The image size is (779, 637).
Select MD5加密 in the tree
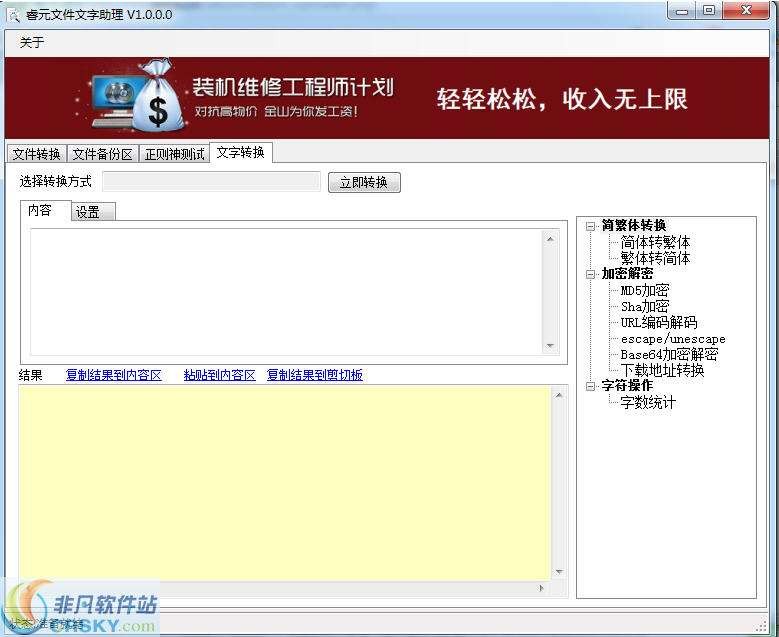[645, 290]
